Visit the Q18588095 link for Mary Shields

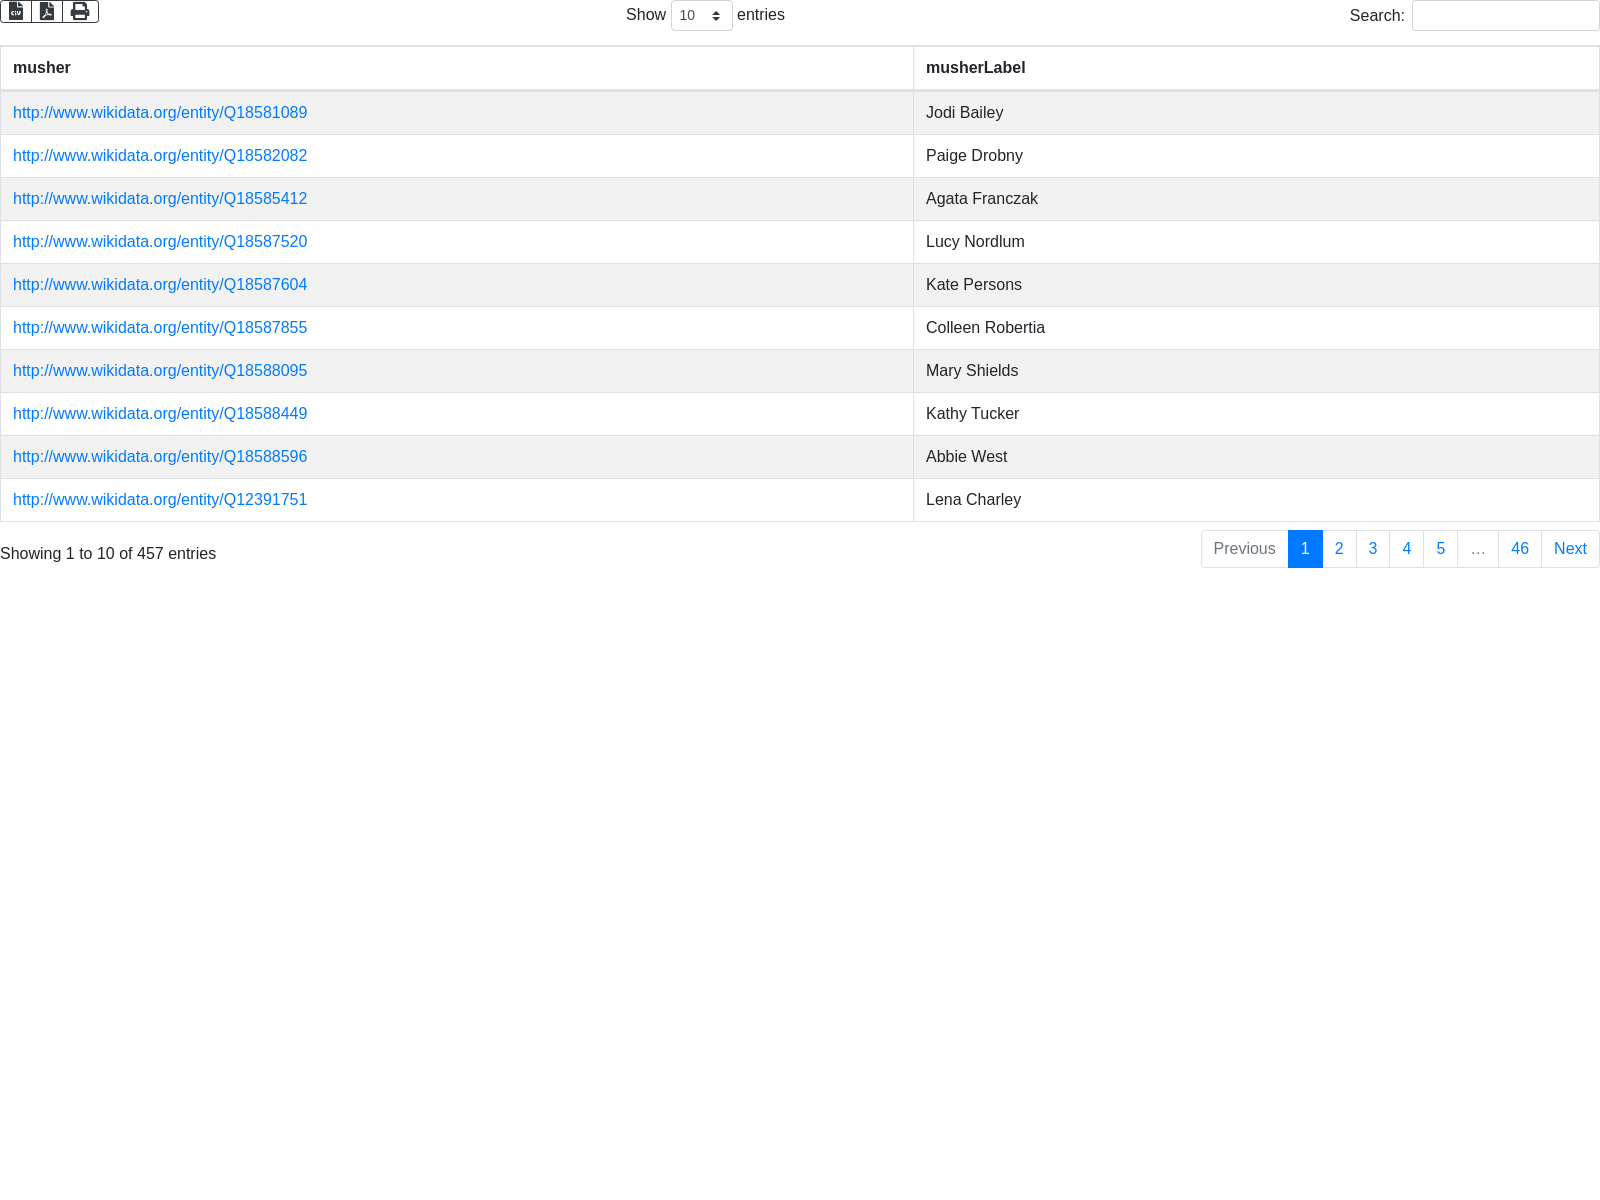point(160,371)
